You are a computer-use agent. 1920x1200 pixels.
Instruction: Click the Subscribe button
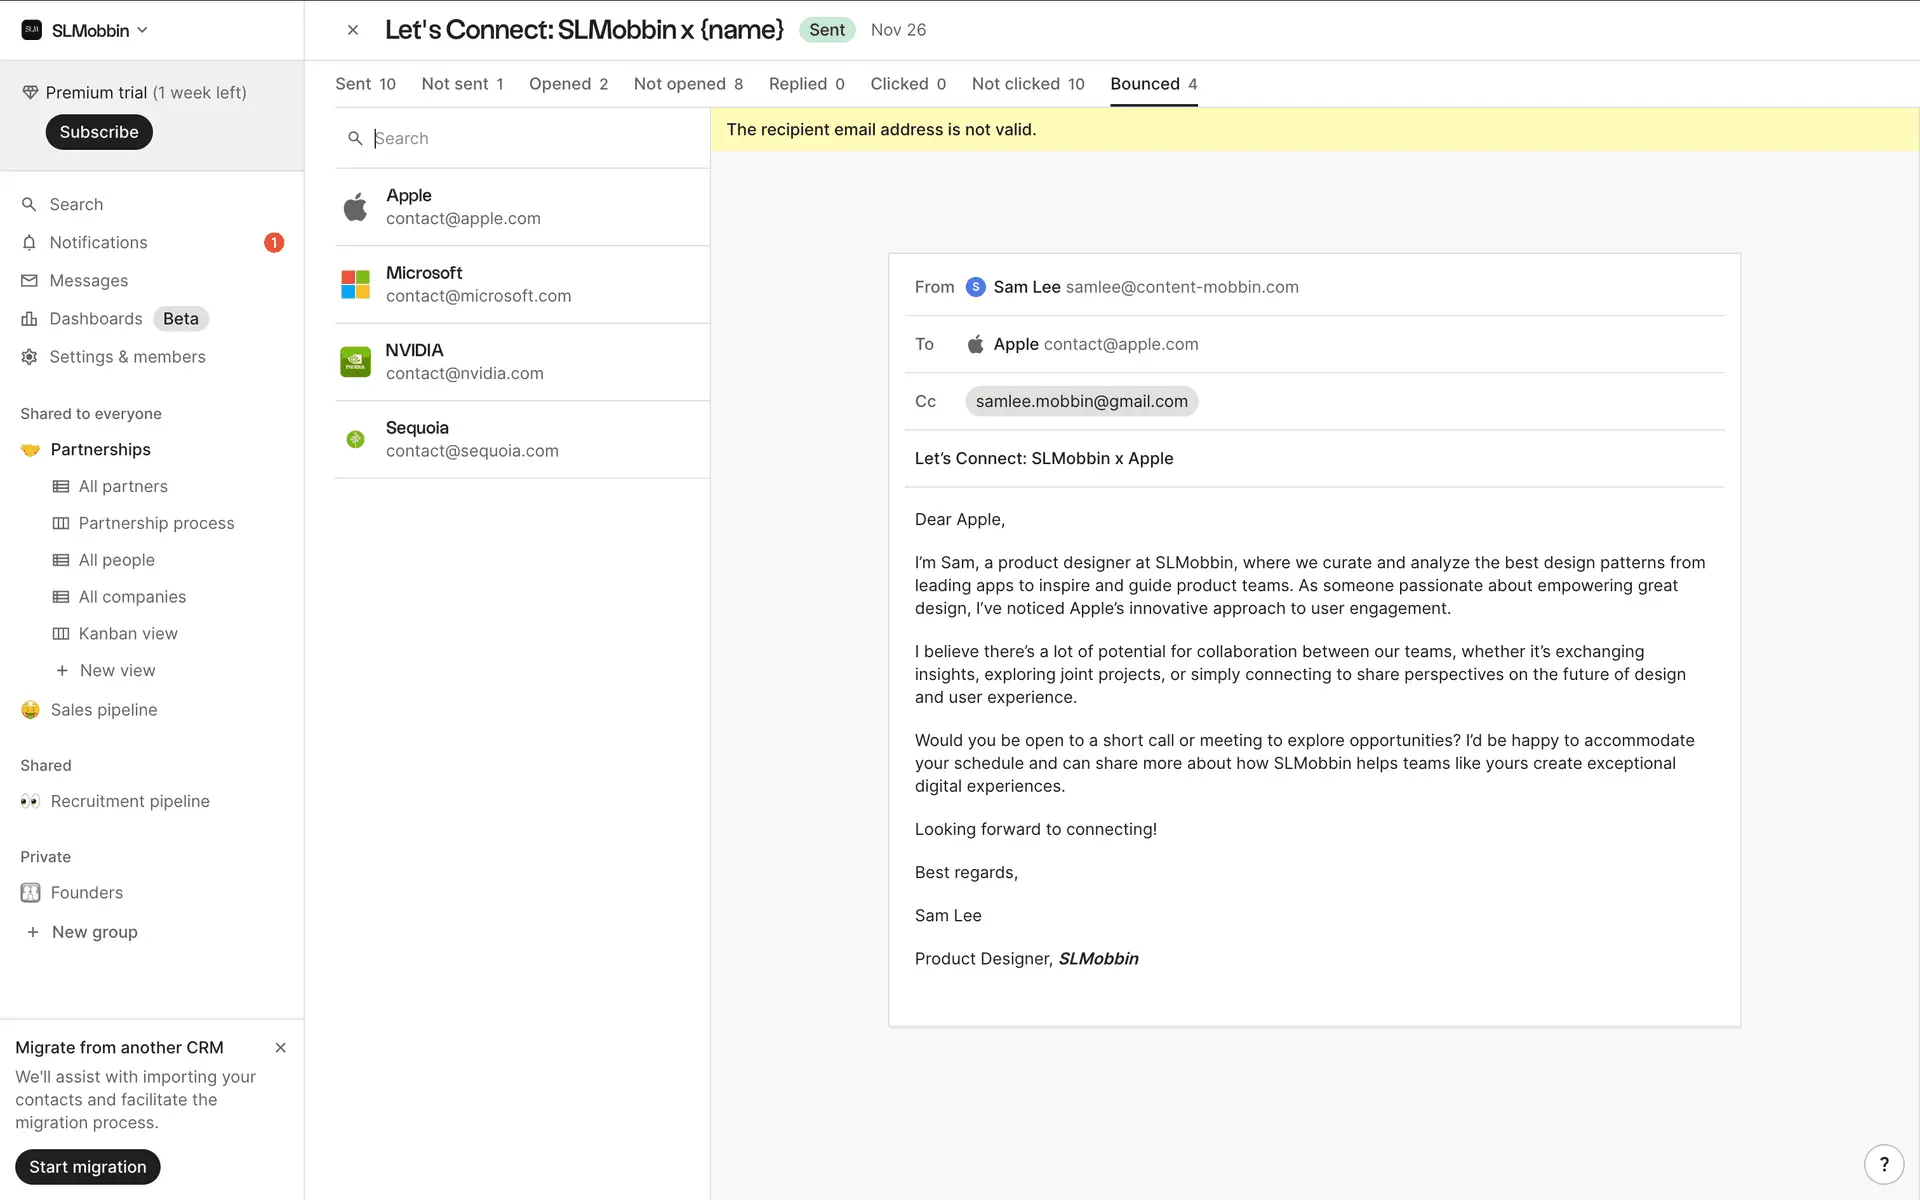98,132
